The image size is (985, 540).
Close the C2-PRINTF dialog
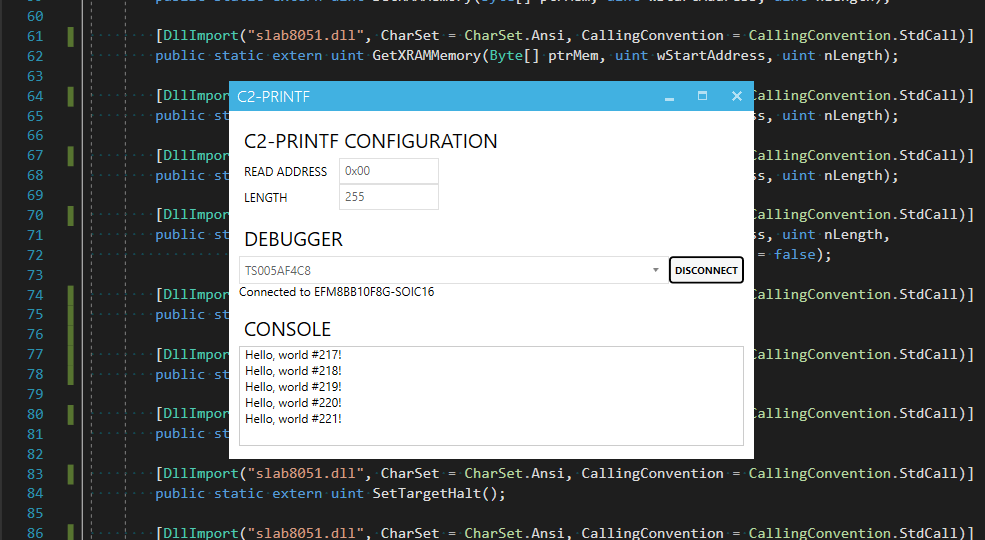(x=736, y=96)
